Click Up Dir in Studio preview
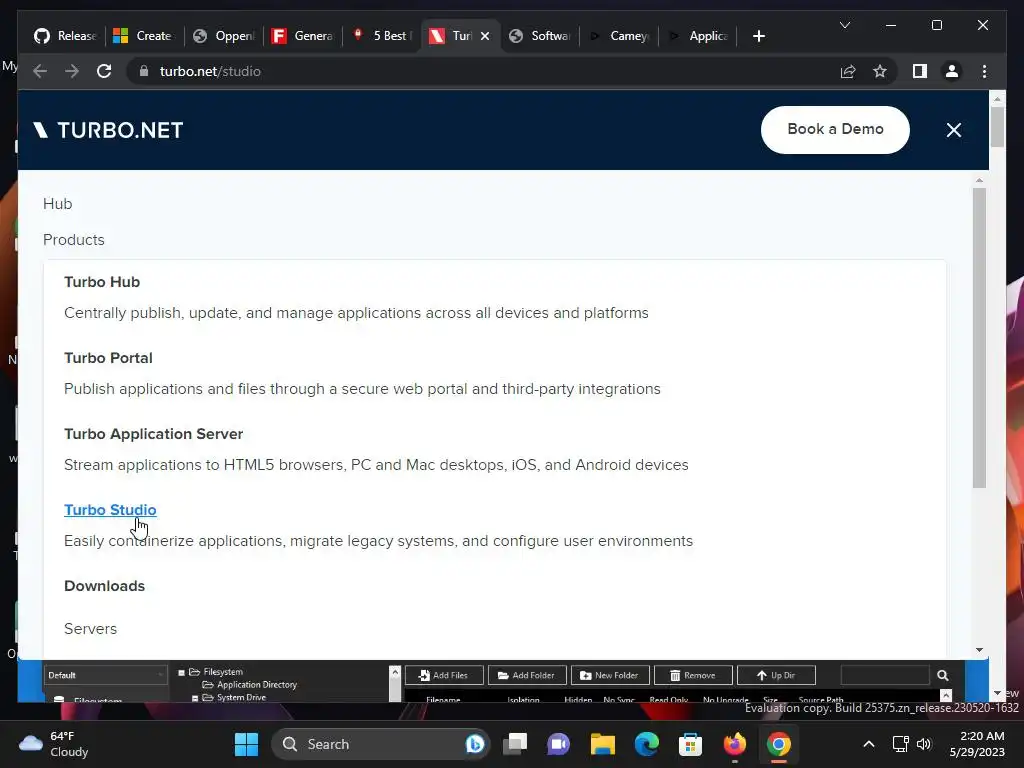This screenshot has height=768, width=1024. pyautogui.click(x=776, y=675)
